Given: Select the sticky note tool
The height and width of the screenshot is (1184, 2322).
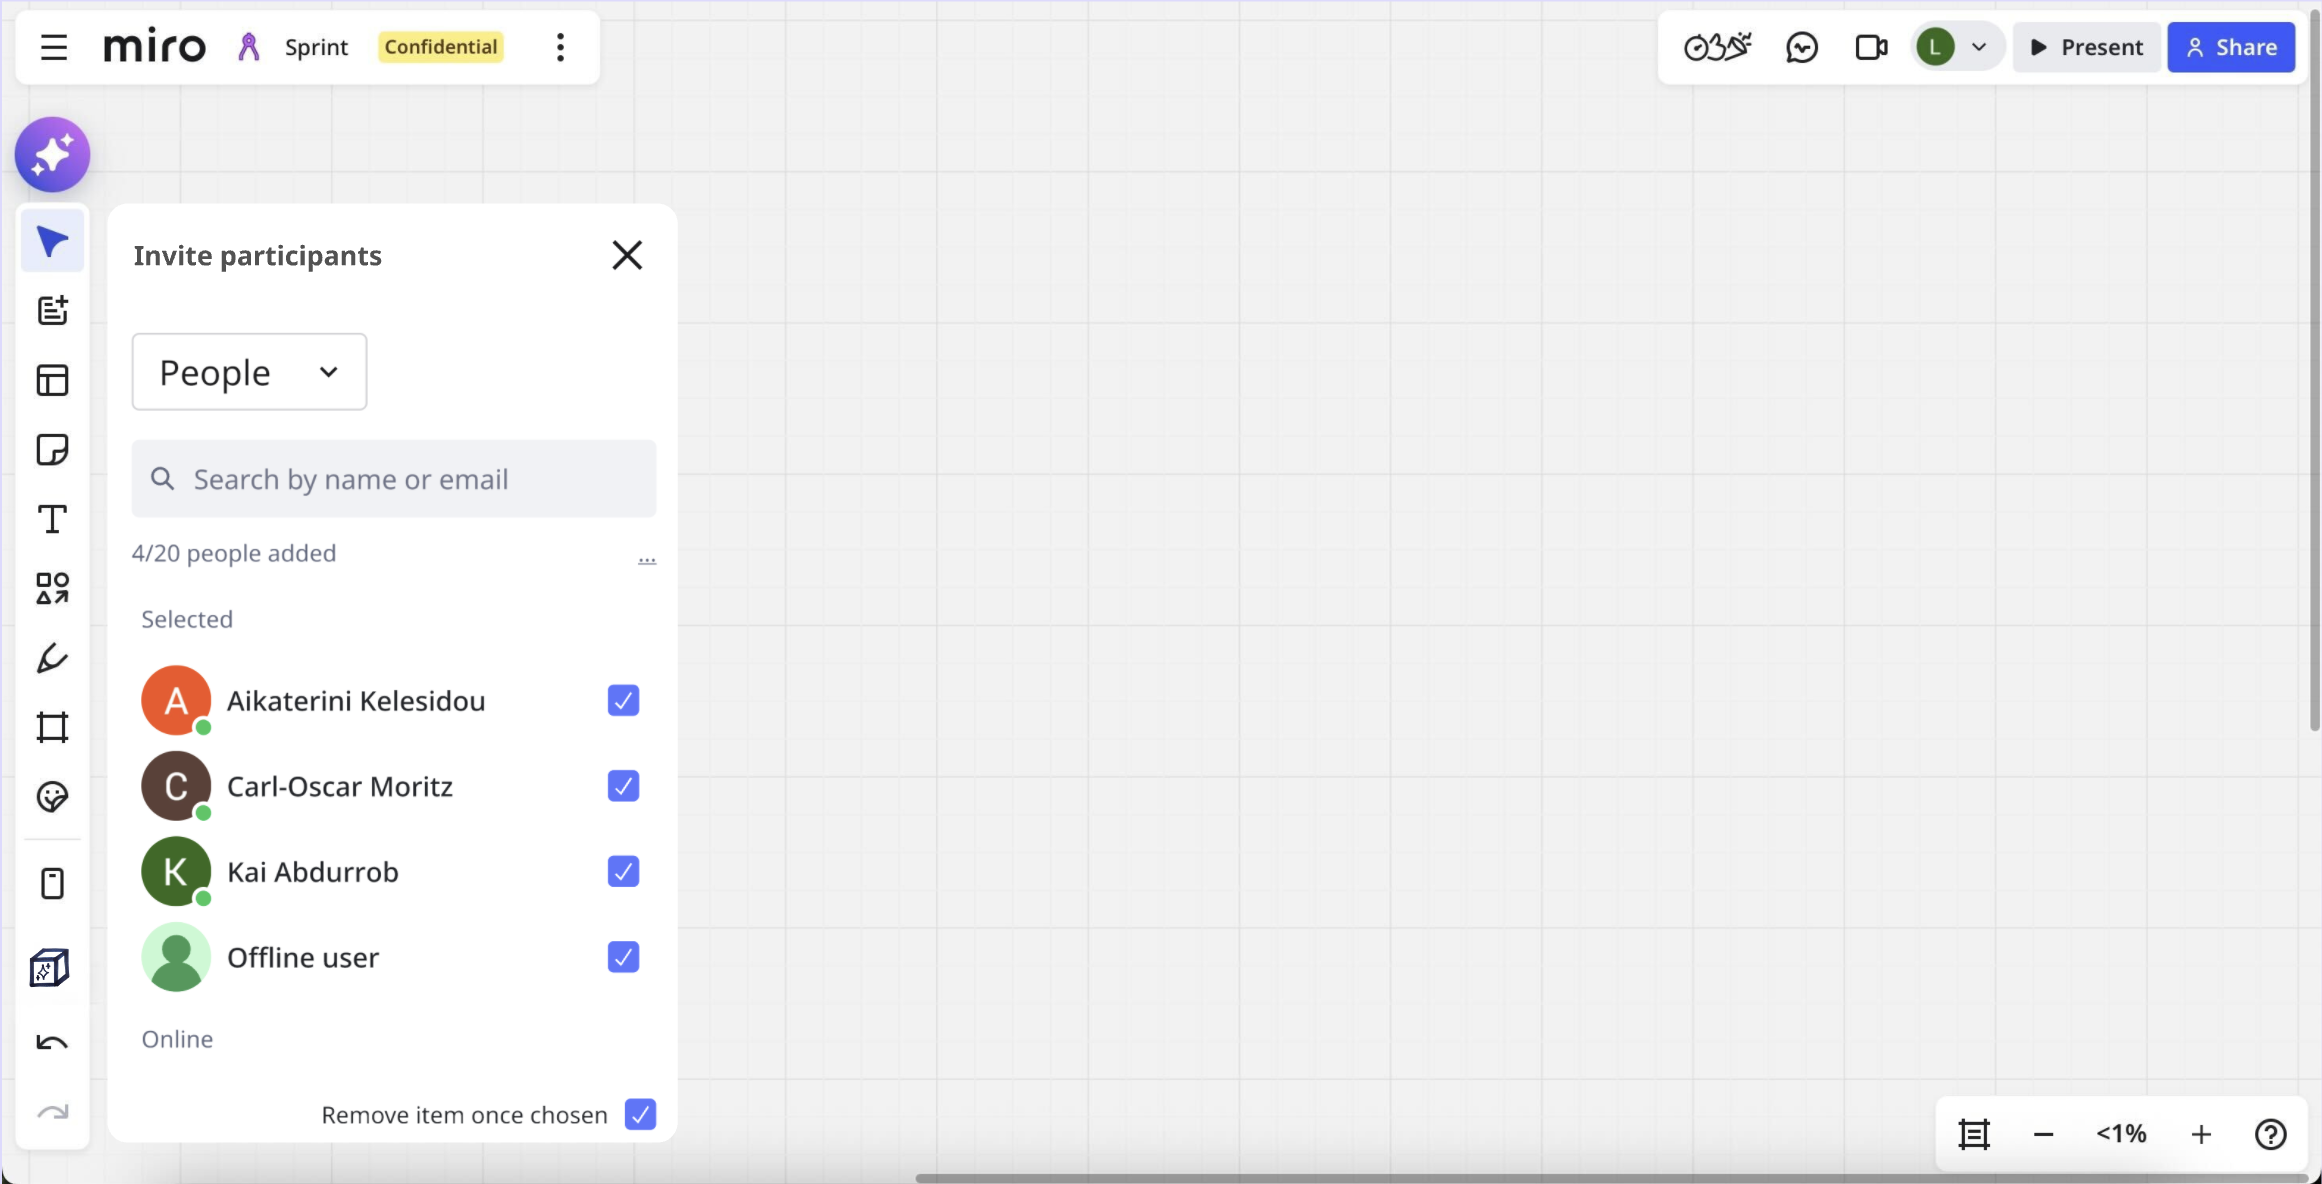Looking at the screenshot, I should pos(53,450).
